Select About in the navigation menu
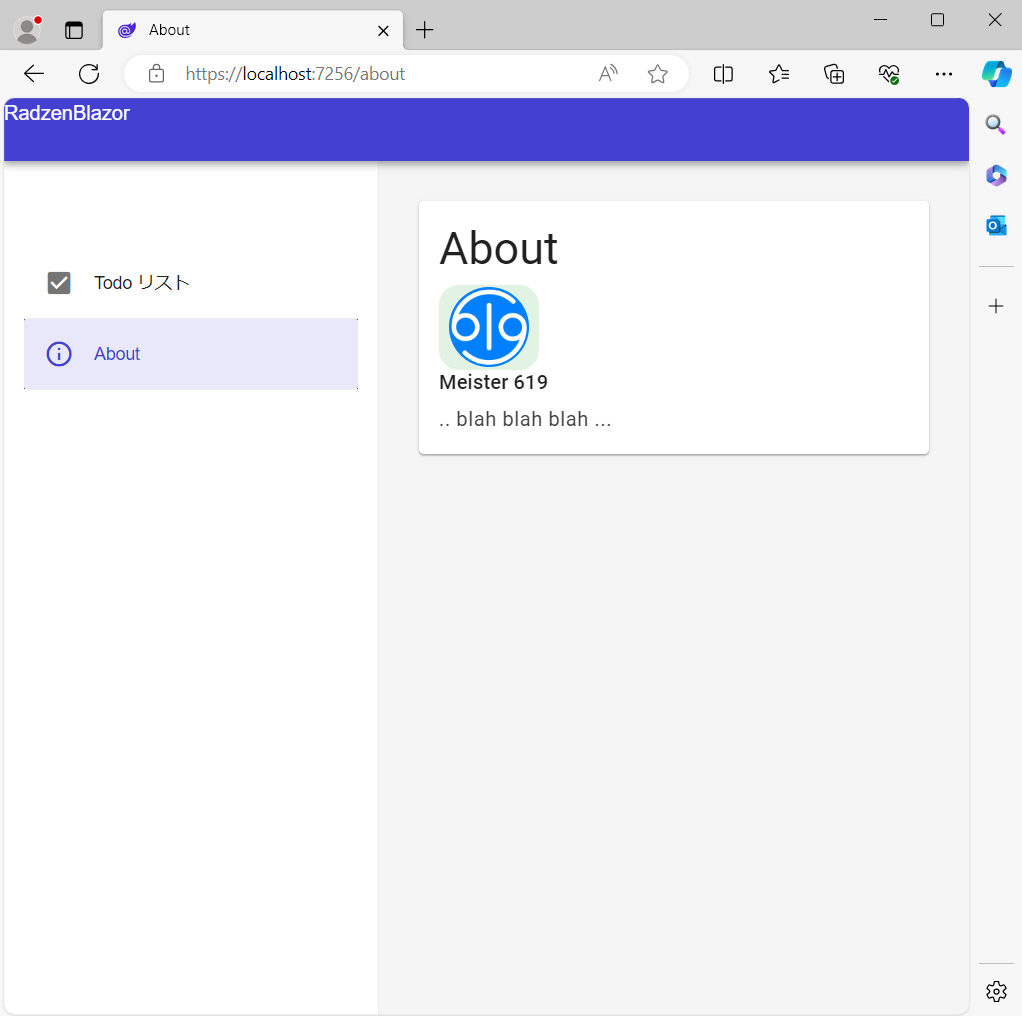 [117, 354]
